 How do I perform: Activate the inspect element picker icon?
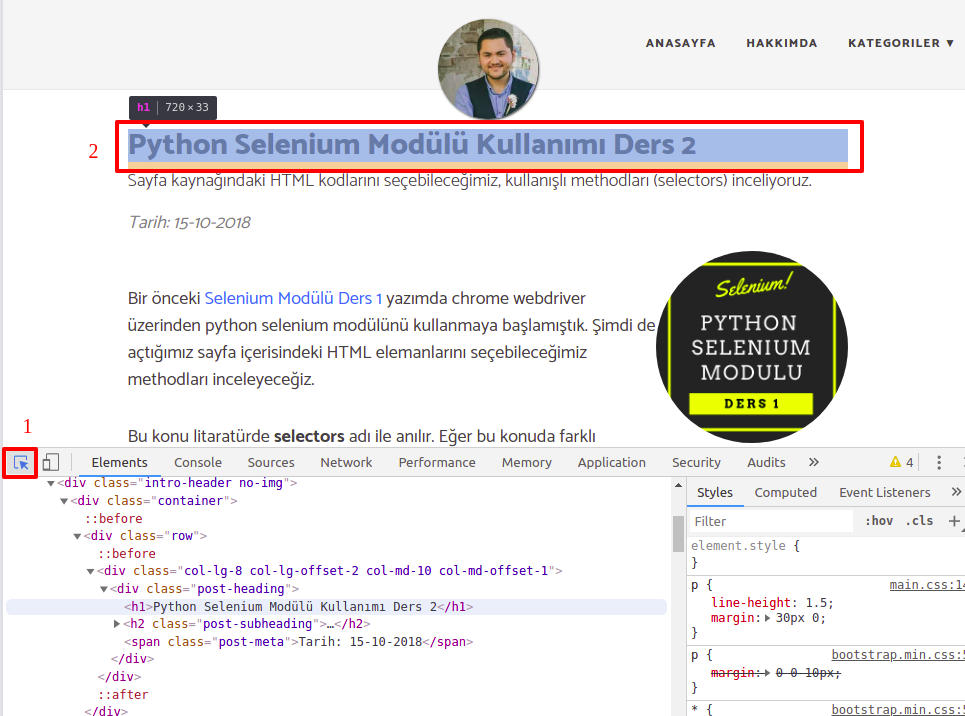click(21, 462)
